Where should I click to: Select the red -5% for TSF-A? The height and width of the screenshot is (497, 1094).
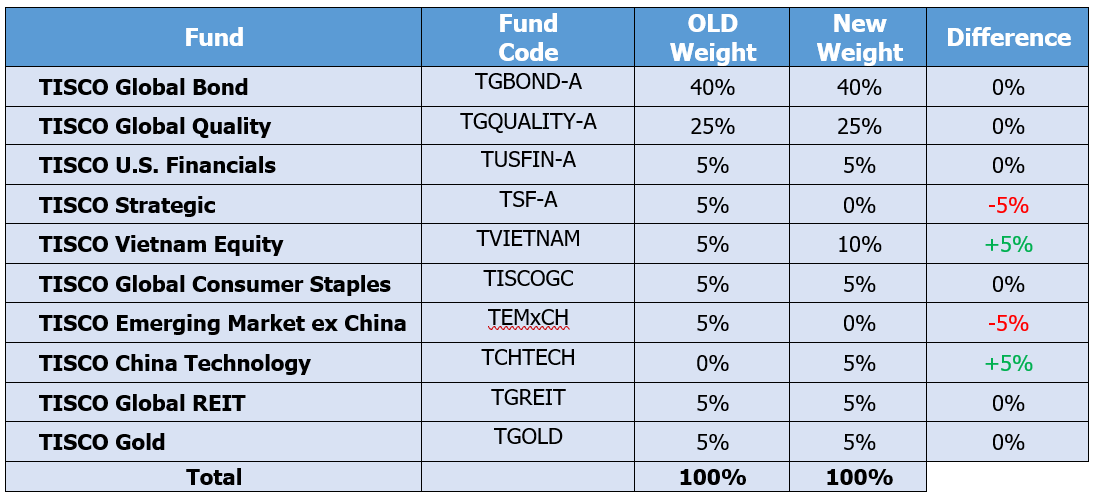[1008, 206]
